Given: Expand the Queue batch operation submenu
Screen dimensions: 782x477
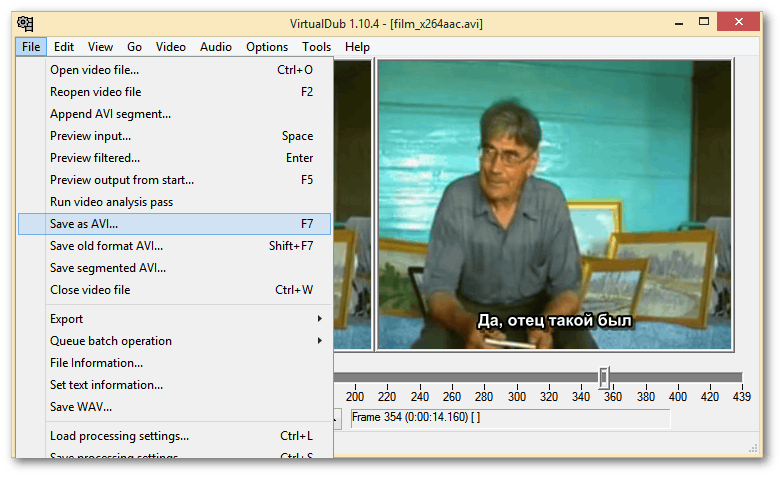Looking at the screenshot, I should 111,341.
